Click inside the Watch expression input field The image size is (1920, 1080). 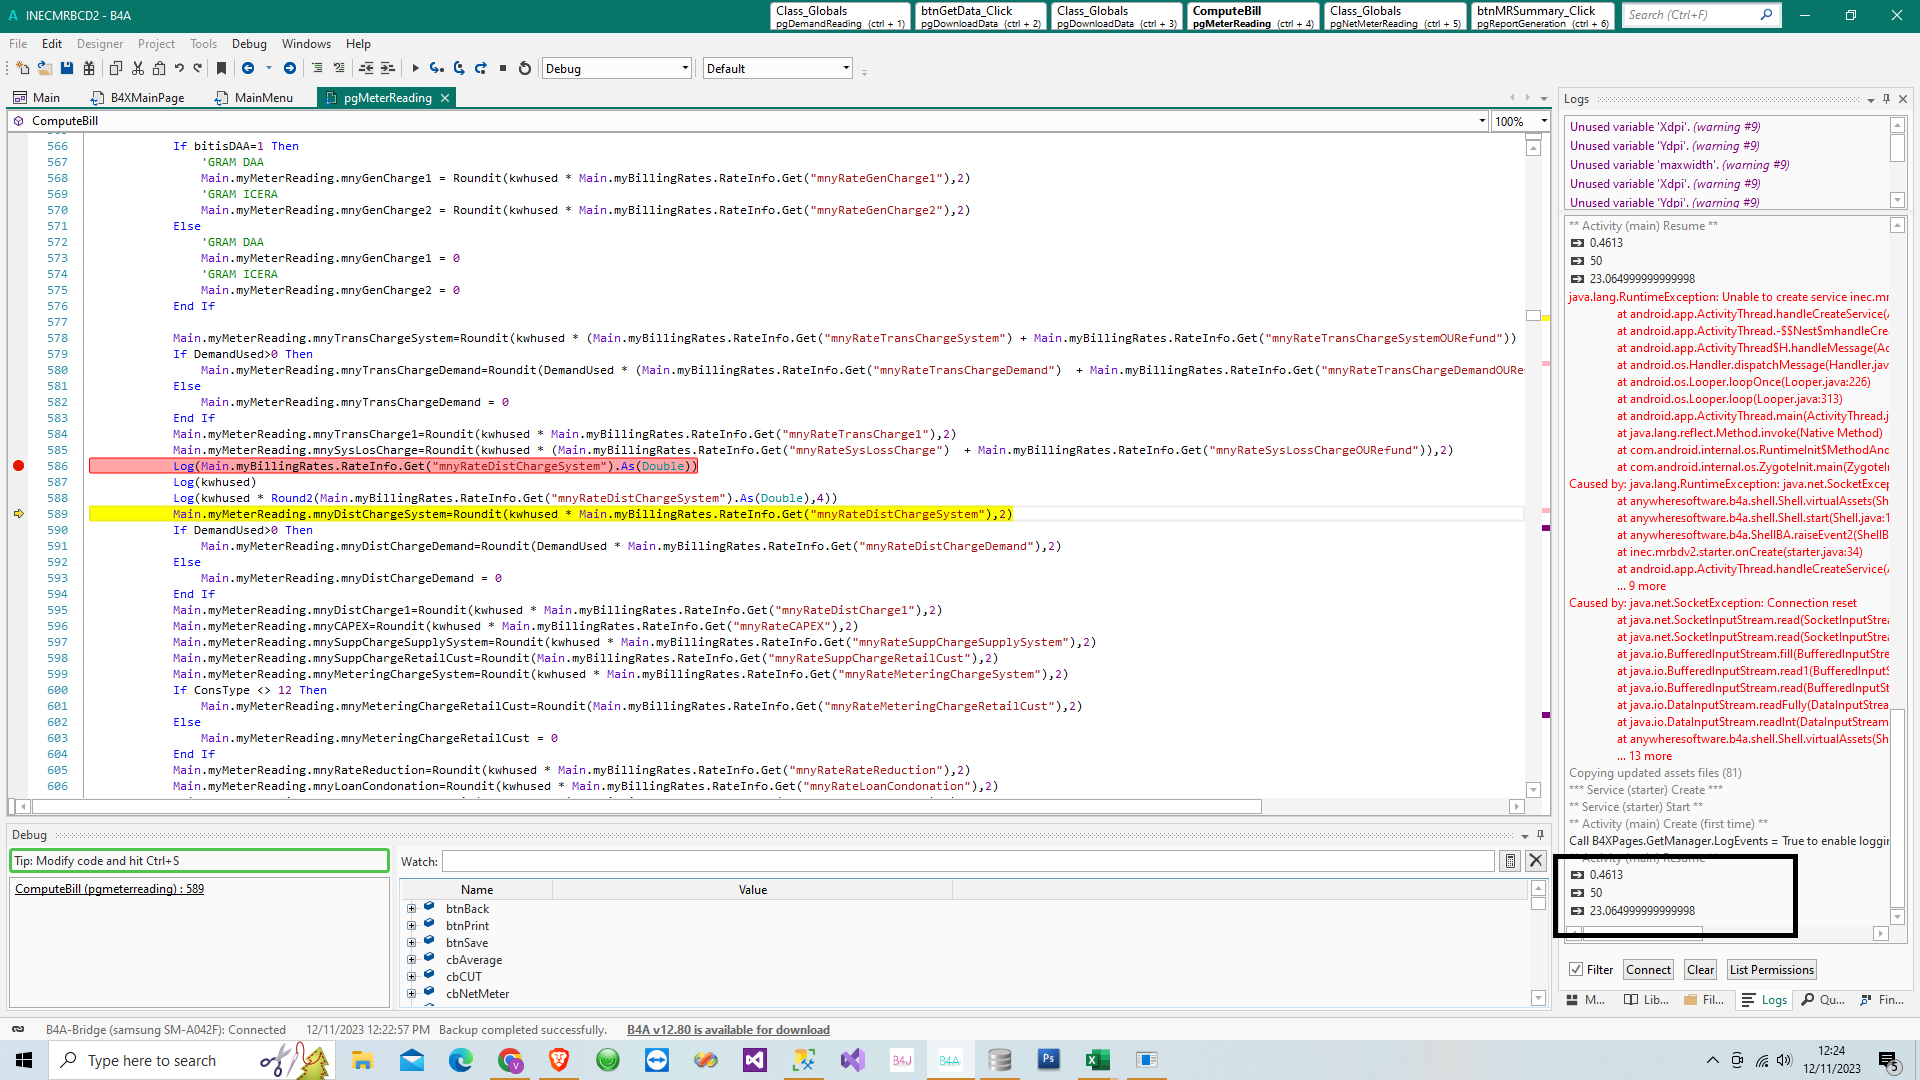[x=967, y=861]
